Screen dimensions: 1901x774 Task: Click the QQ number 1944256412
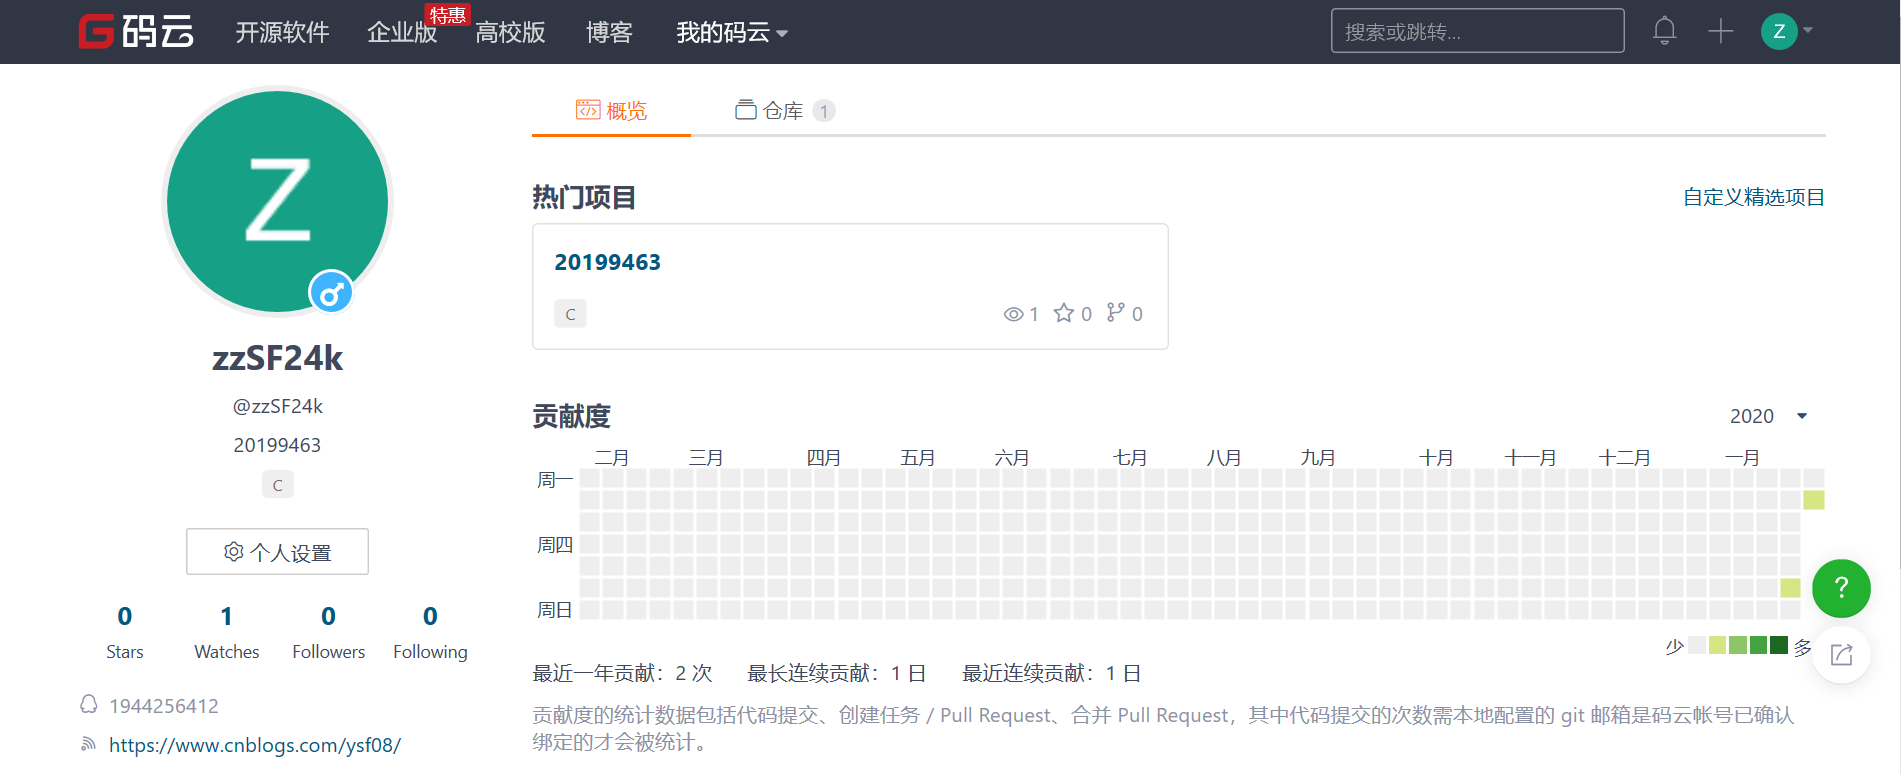(164, 706)
